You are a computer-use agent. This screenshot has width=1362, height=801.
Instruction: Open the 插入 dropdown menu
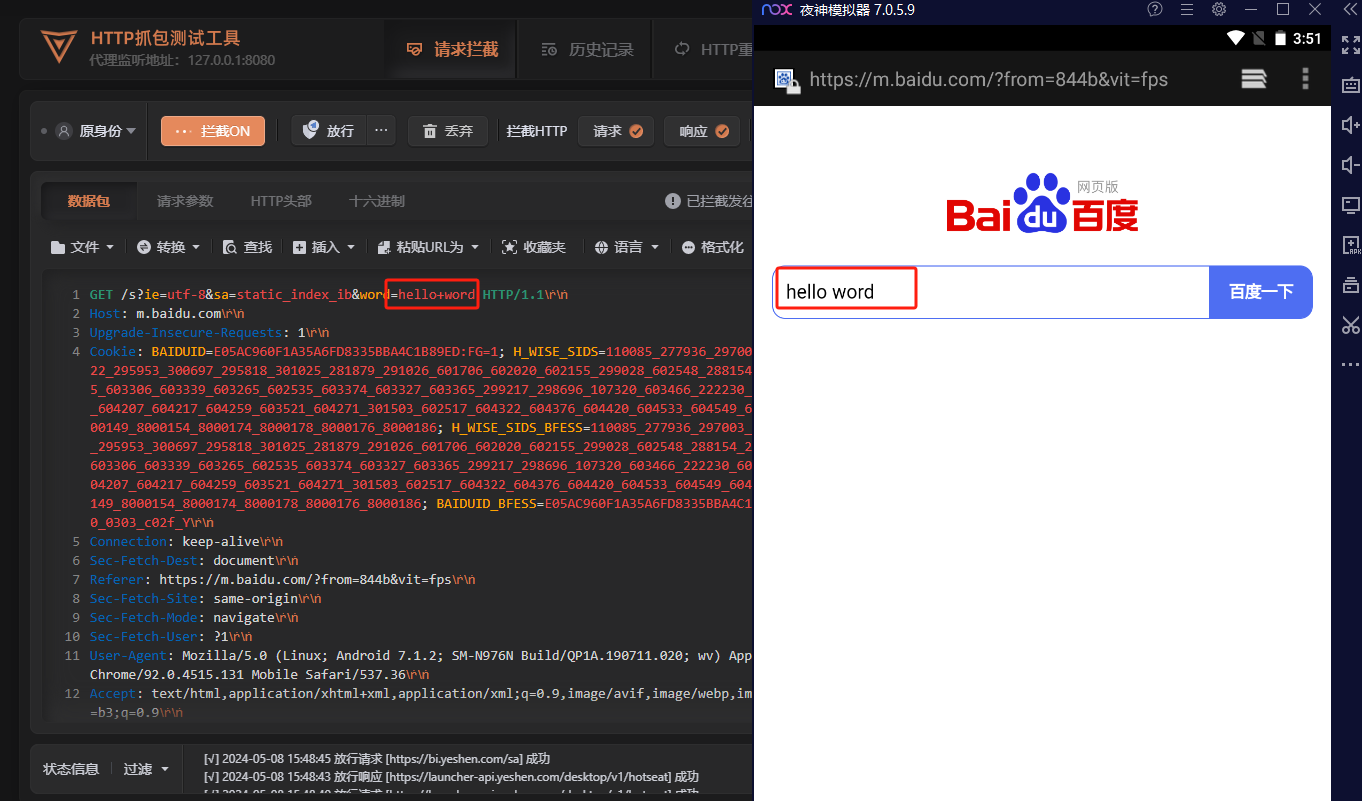(325, 247)
